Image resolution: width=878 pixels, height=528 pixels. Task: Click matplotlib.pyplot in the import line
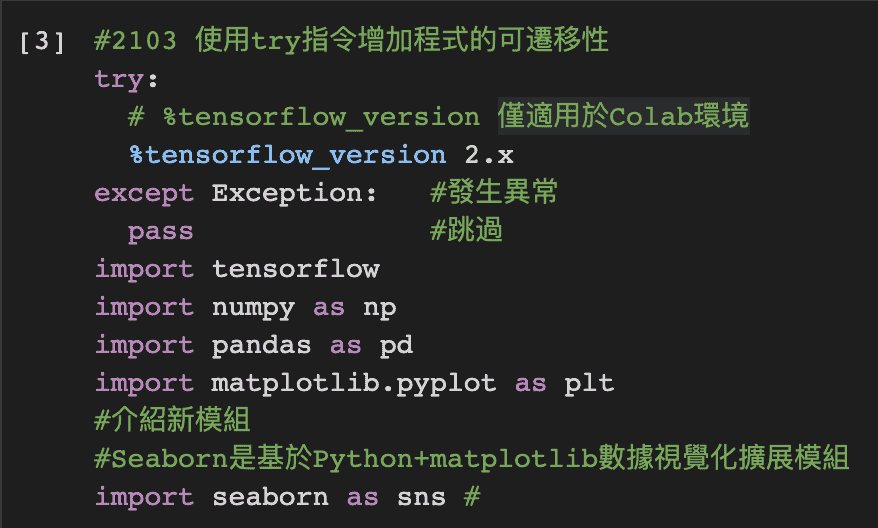coord(354,384)
